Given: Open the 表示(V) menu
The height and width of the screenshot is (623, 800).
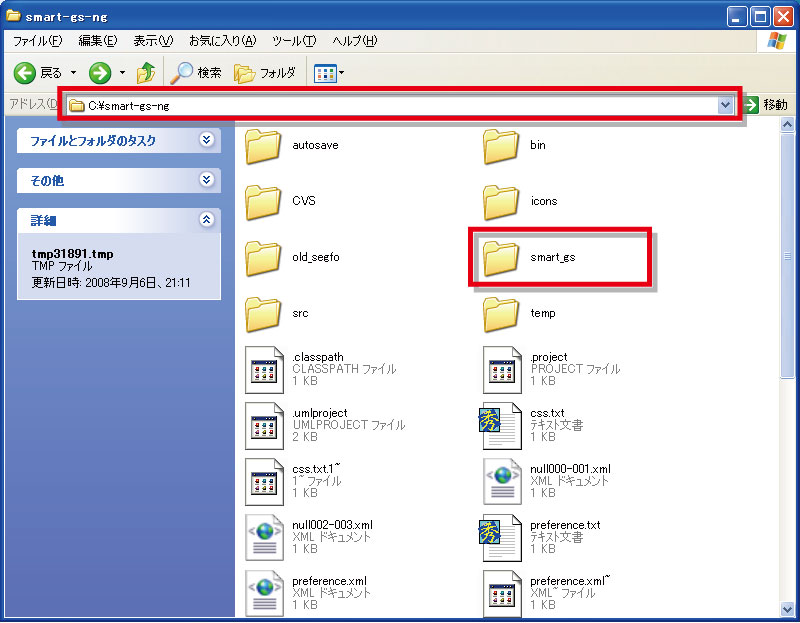Looking at the screenshot, I should click(x=153, y=41).
